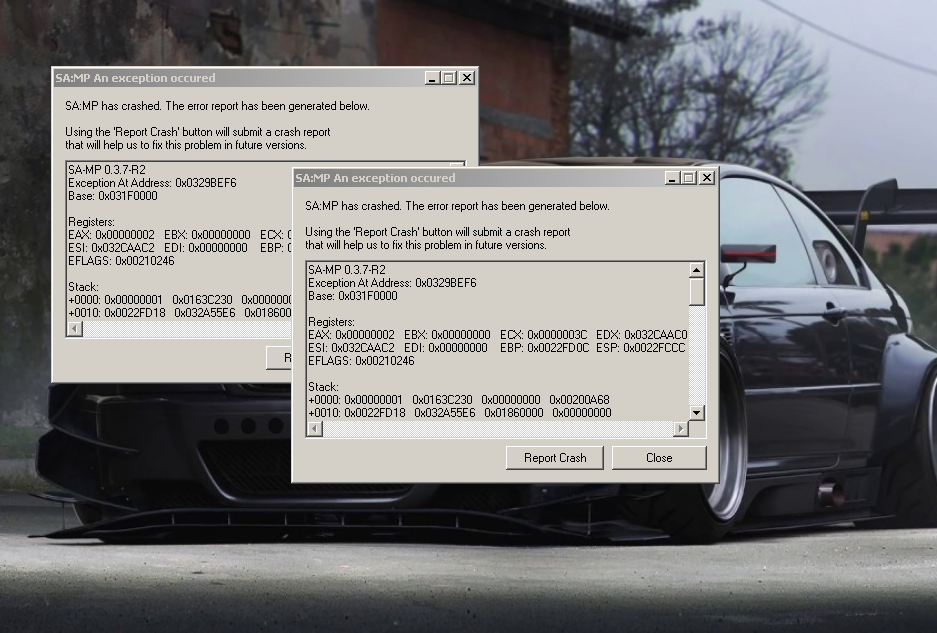Click scroll down arrow in front crash report
Viewport: 937px width, 633px height.
pyautogui.click(x=697, y=413)
